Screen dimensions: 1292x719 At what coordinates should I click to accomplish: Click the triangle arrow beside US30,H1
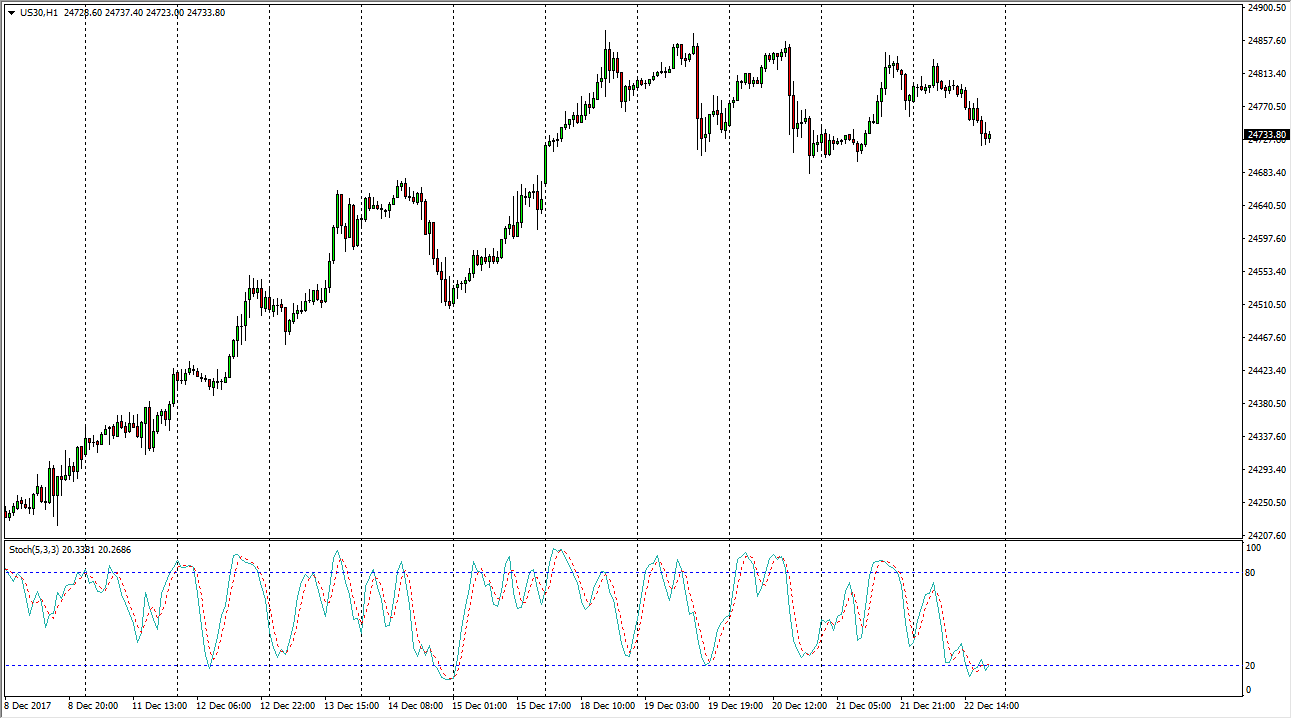[11, 13]
